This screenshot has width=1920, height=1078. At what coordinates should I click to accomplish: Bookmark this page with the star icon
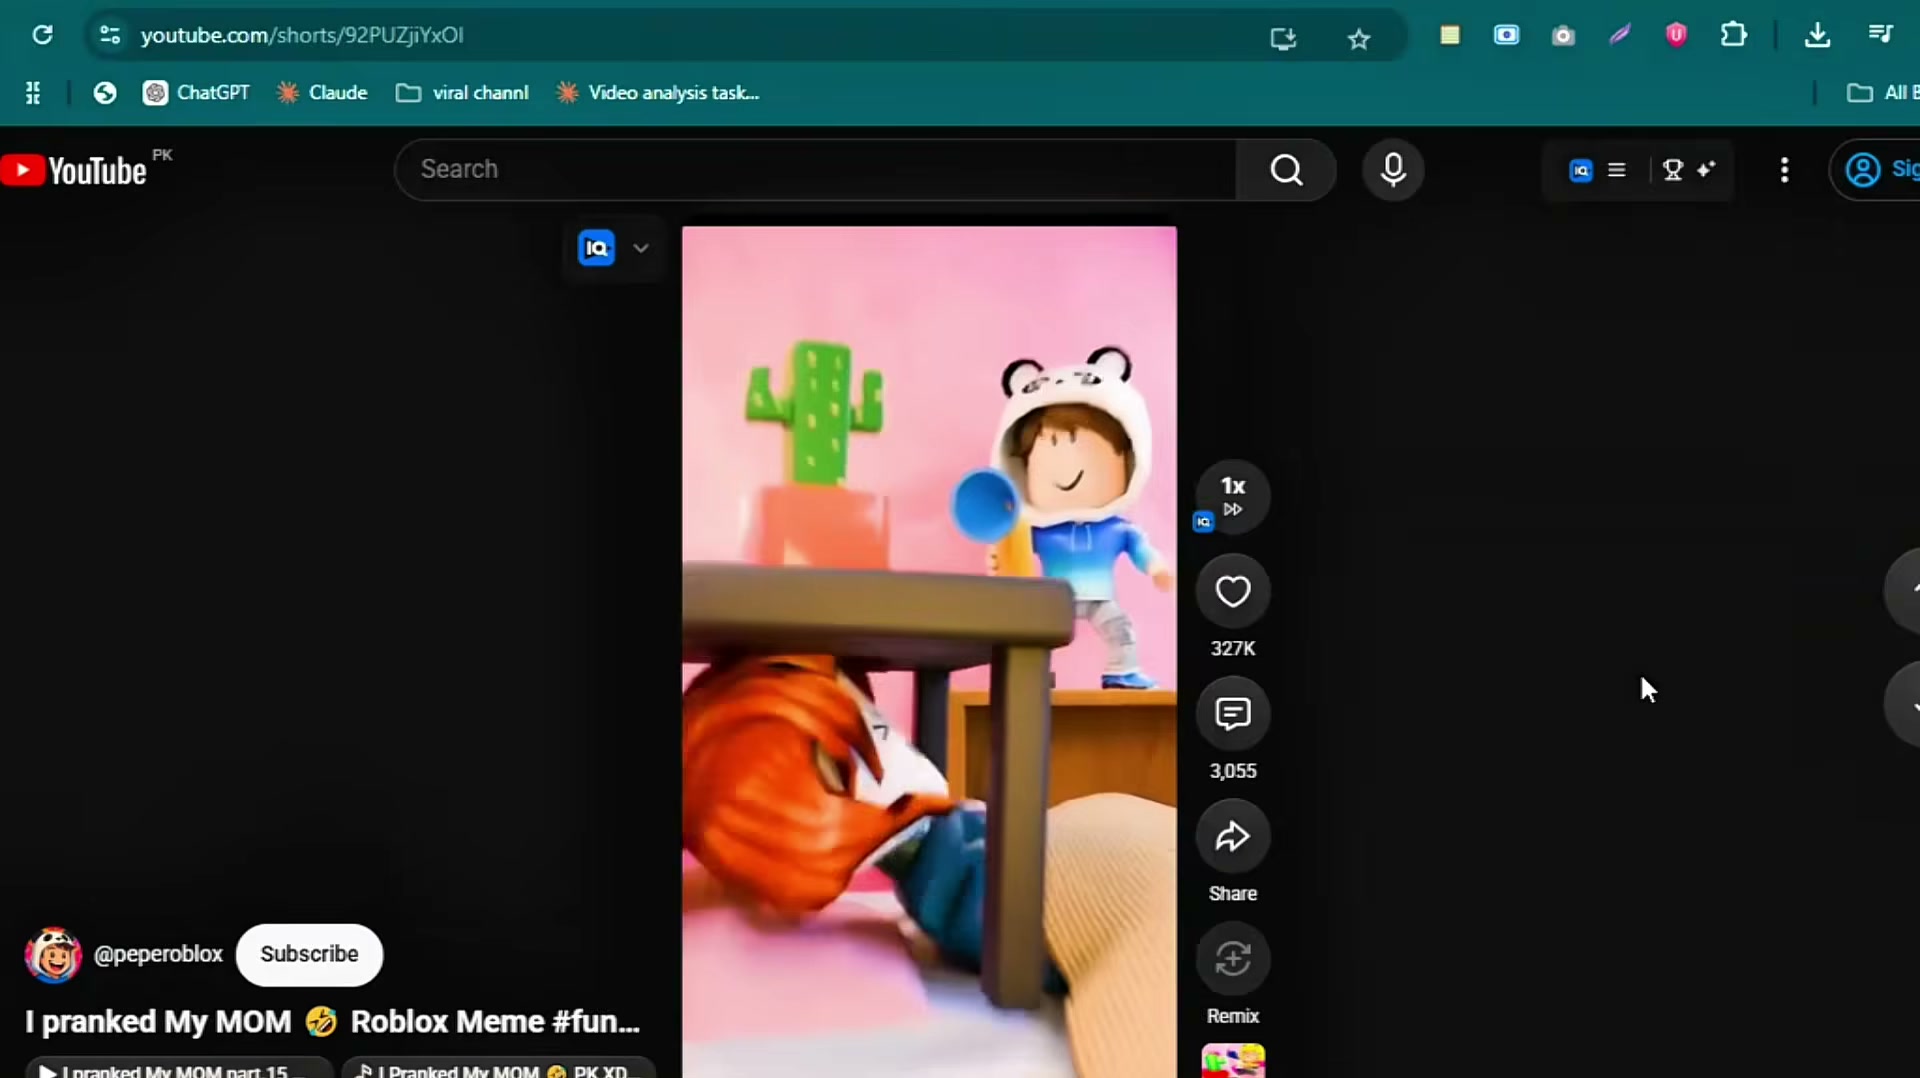[1358, 38]
